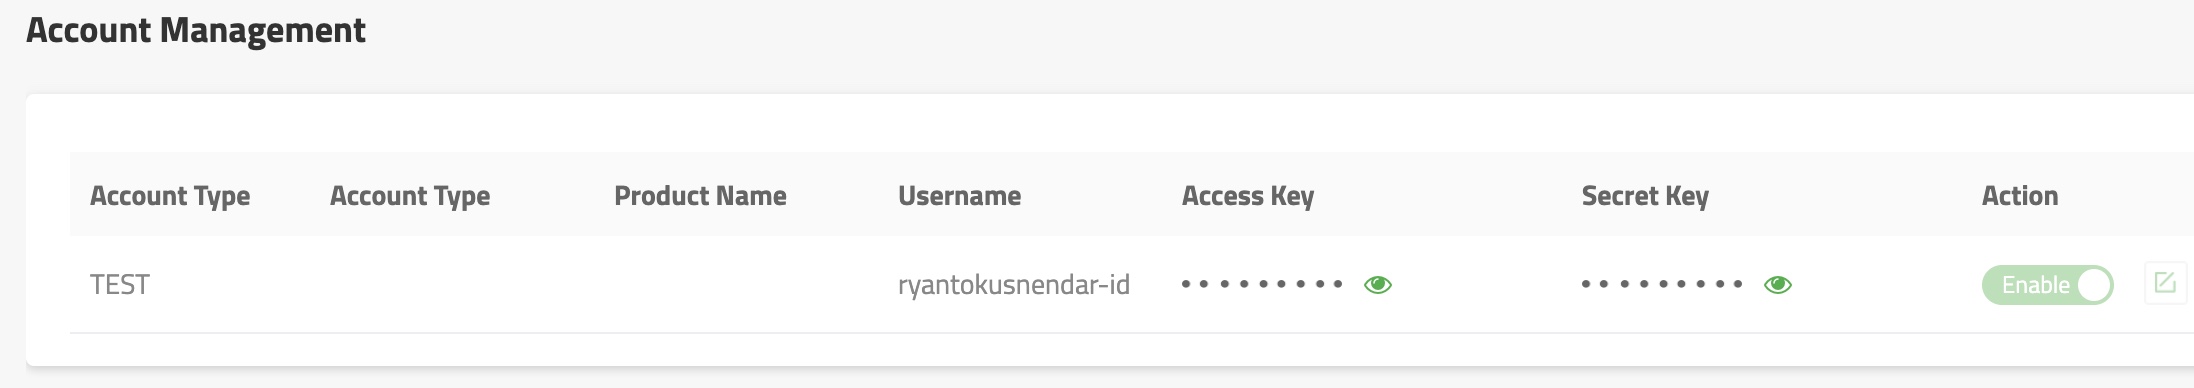Reveal the Secret Key with eye icon

tap(1778, 285)
